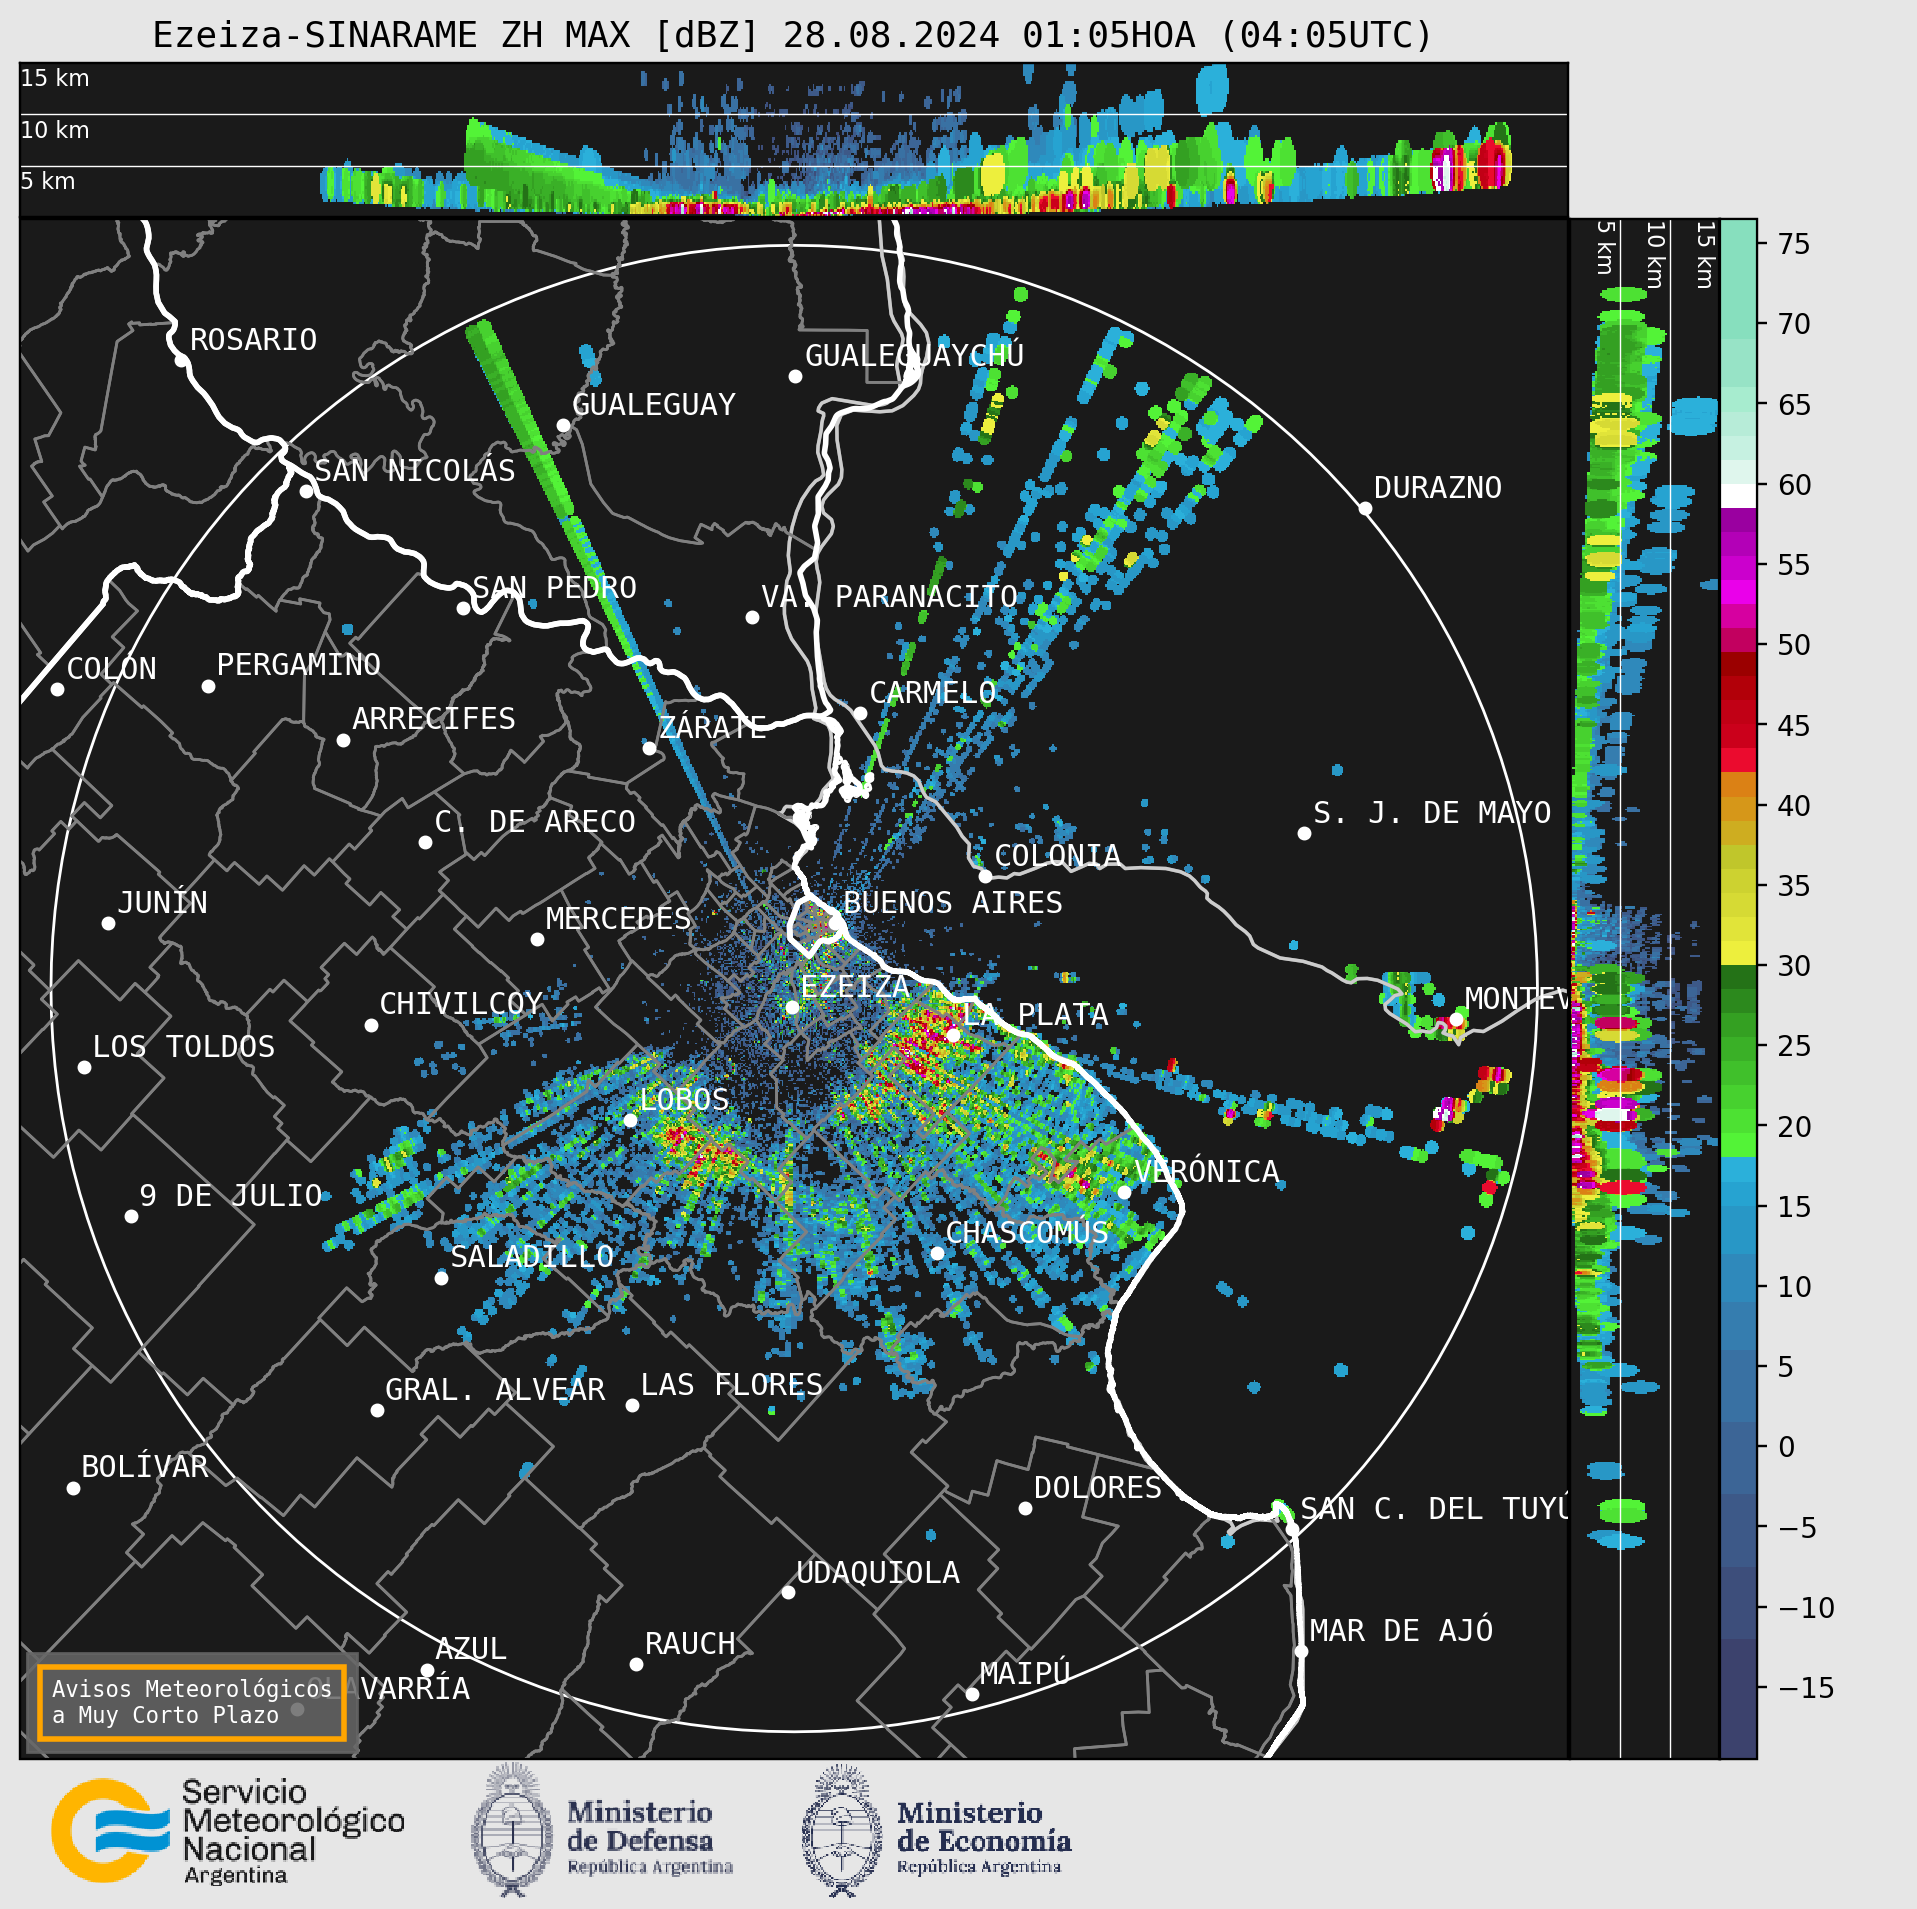This screenshot has width=1917, height=1909.
Task: Click the MERCEDES city label
Action: point(619,919)
